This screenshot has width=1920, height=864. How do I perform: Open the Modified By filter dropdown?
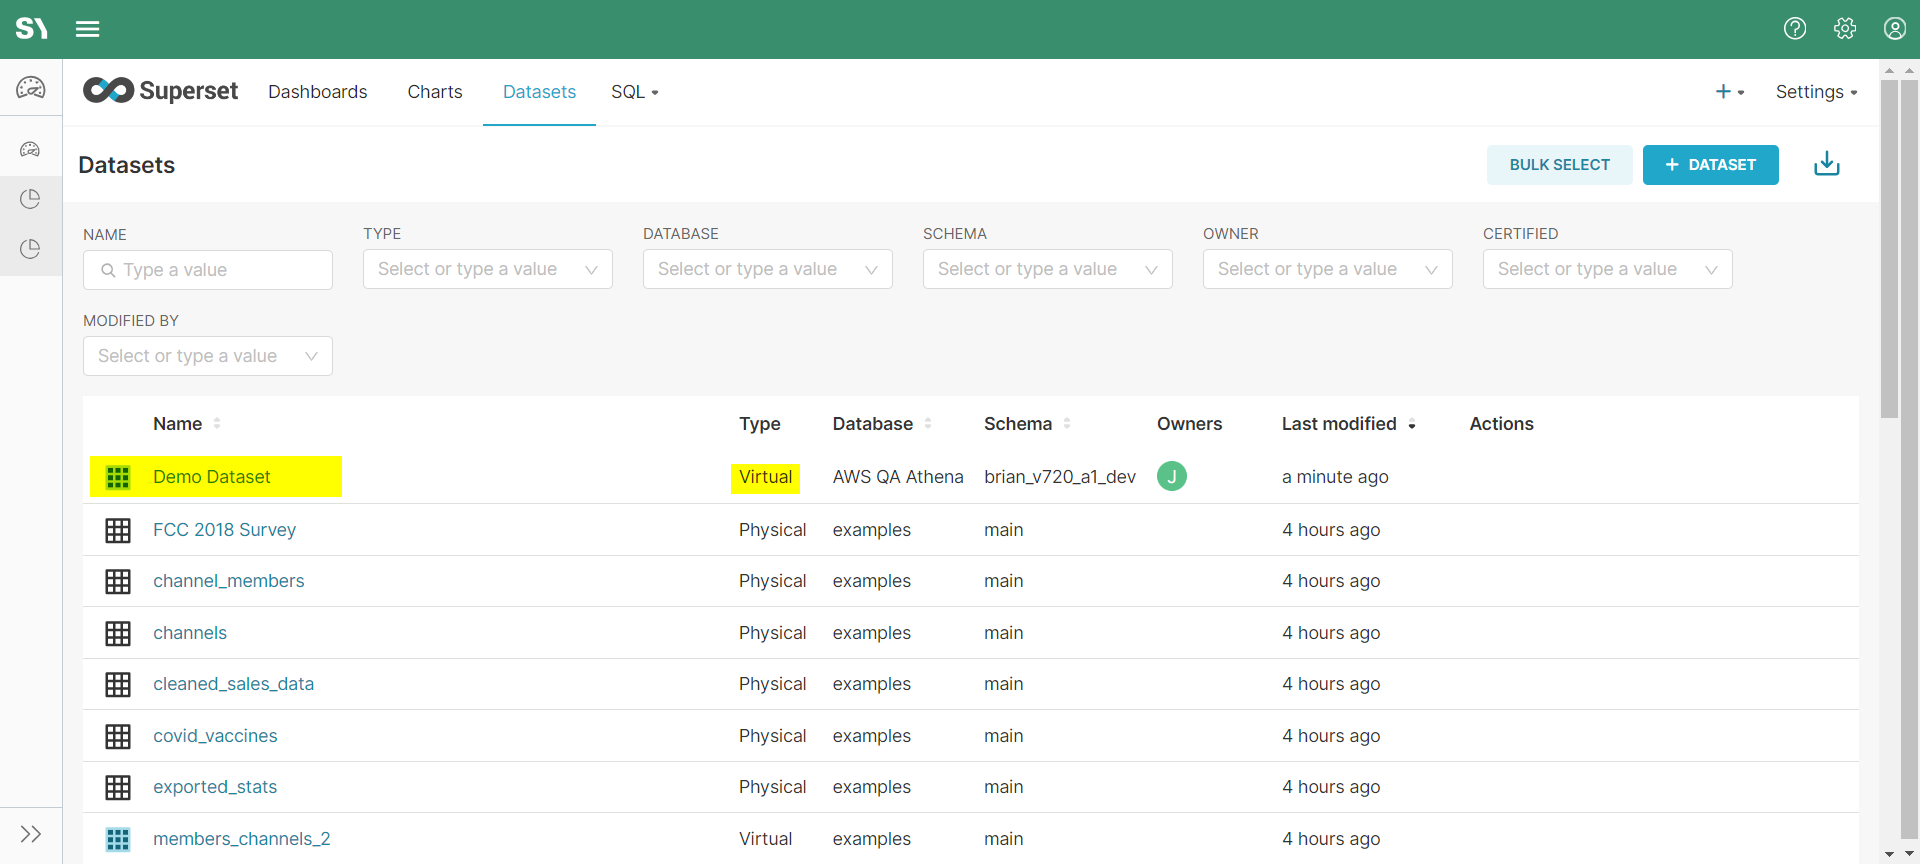point(207,356)
